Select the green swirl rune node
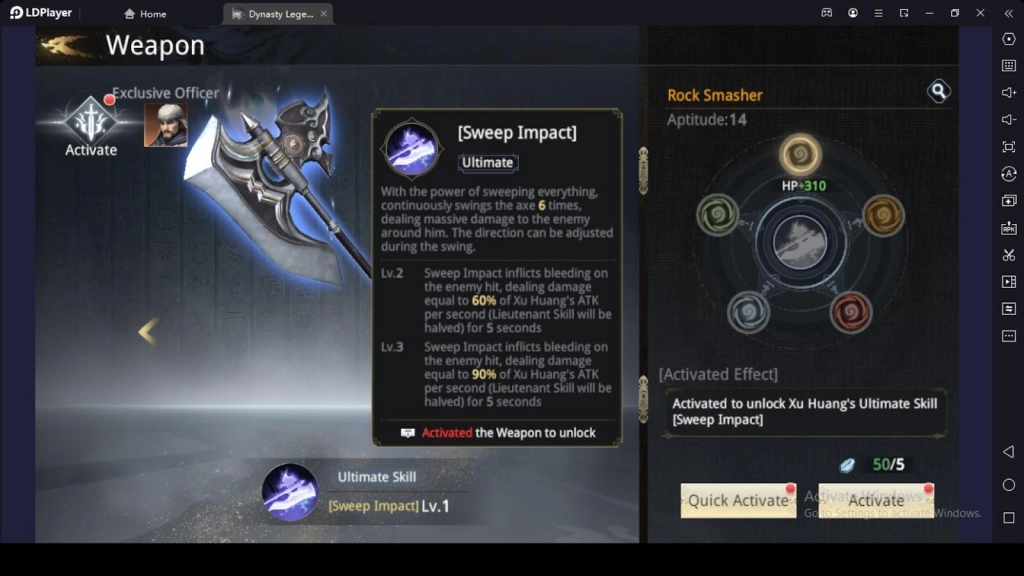Screen dimensions: 1024x576 (x=718, y=214)
